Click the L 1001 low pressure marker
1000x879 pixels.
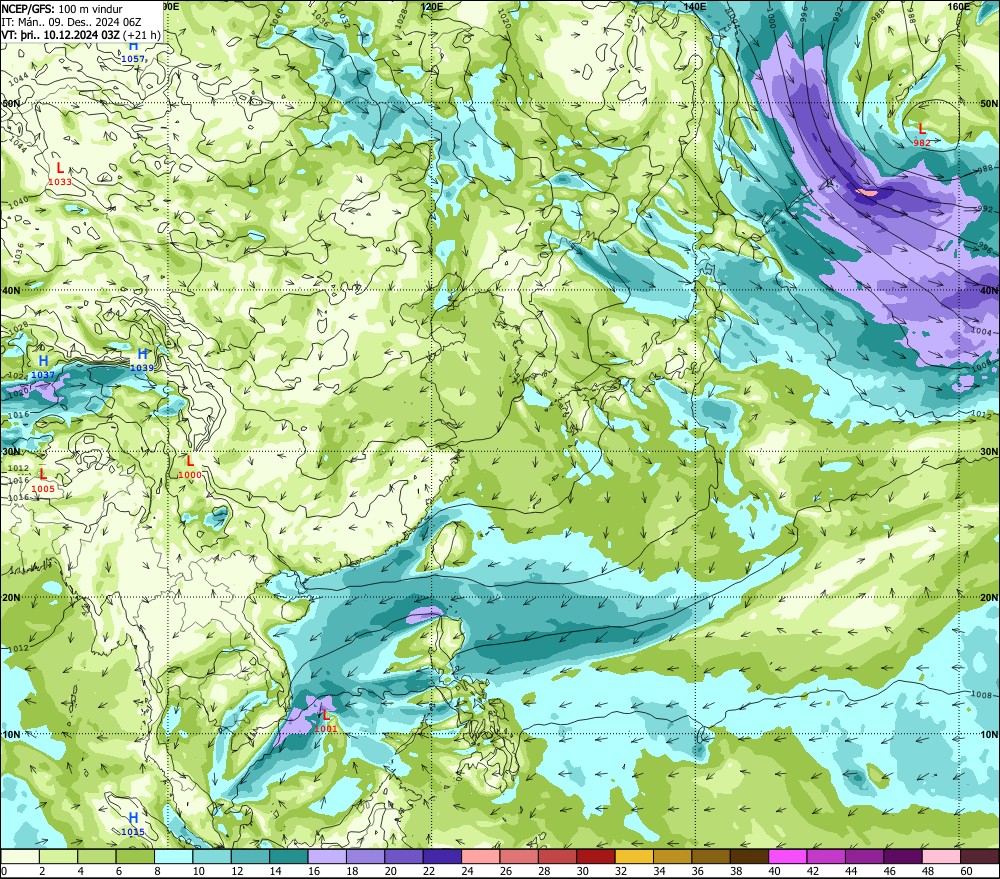coord(326,721)
